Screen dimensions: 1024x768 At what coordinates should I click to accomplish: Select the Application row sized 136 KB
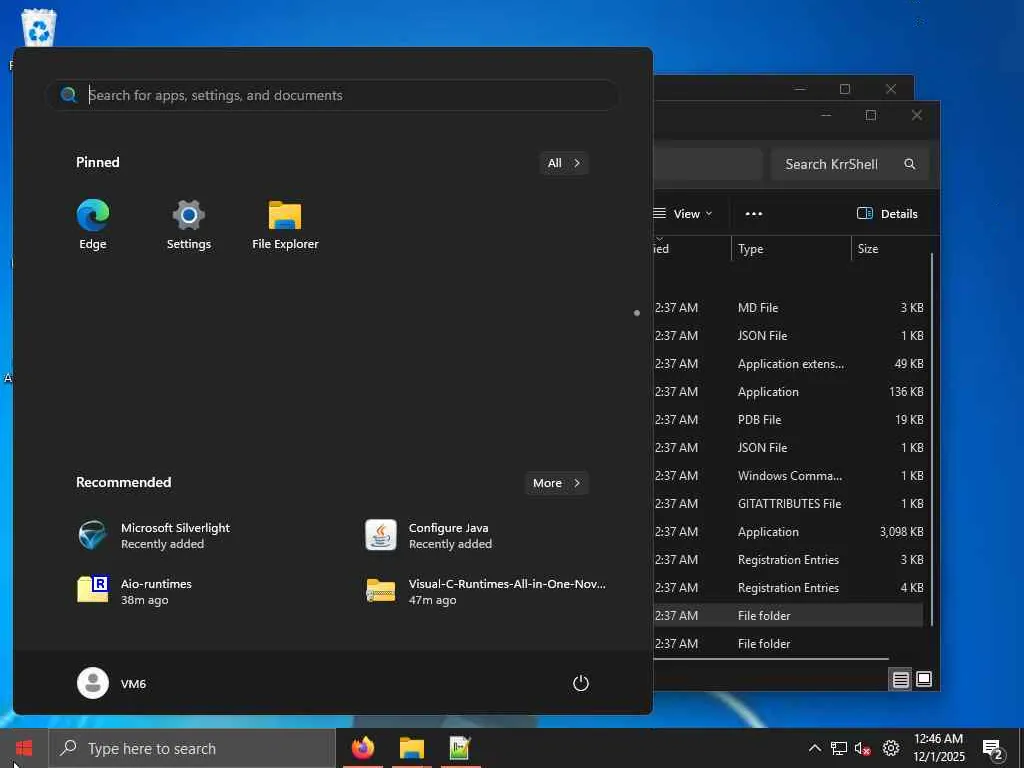[x=788, y=392]
